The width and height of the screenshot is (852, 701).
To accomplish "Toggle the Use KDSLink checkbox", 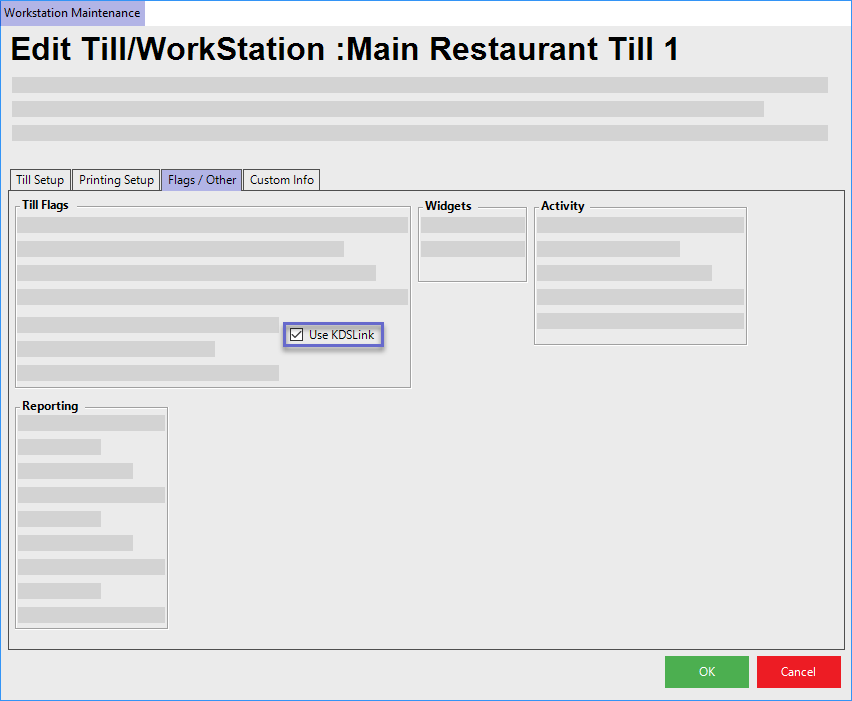I will click(296, 335).
